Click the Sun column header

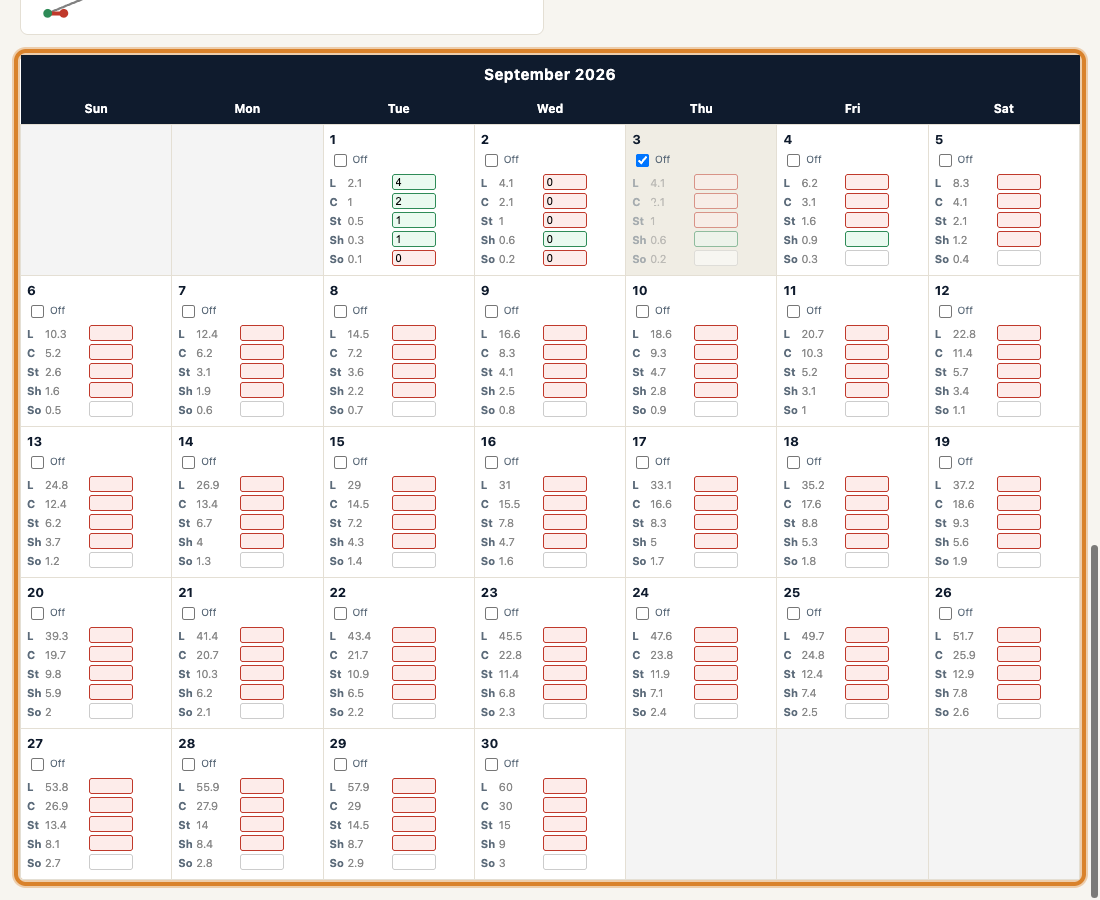click(x=96, y=109)
